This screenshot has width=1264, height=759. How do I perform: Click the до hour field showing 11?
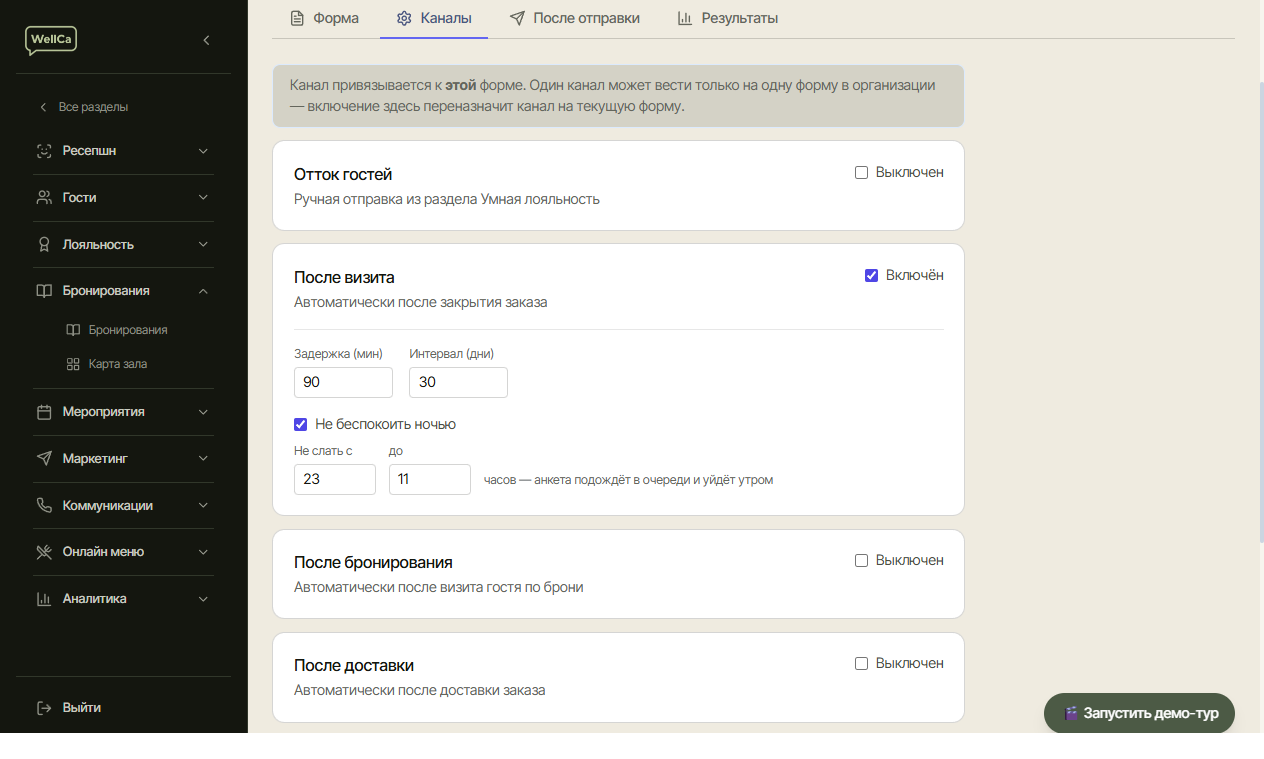[429, 480]
